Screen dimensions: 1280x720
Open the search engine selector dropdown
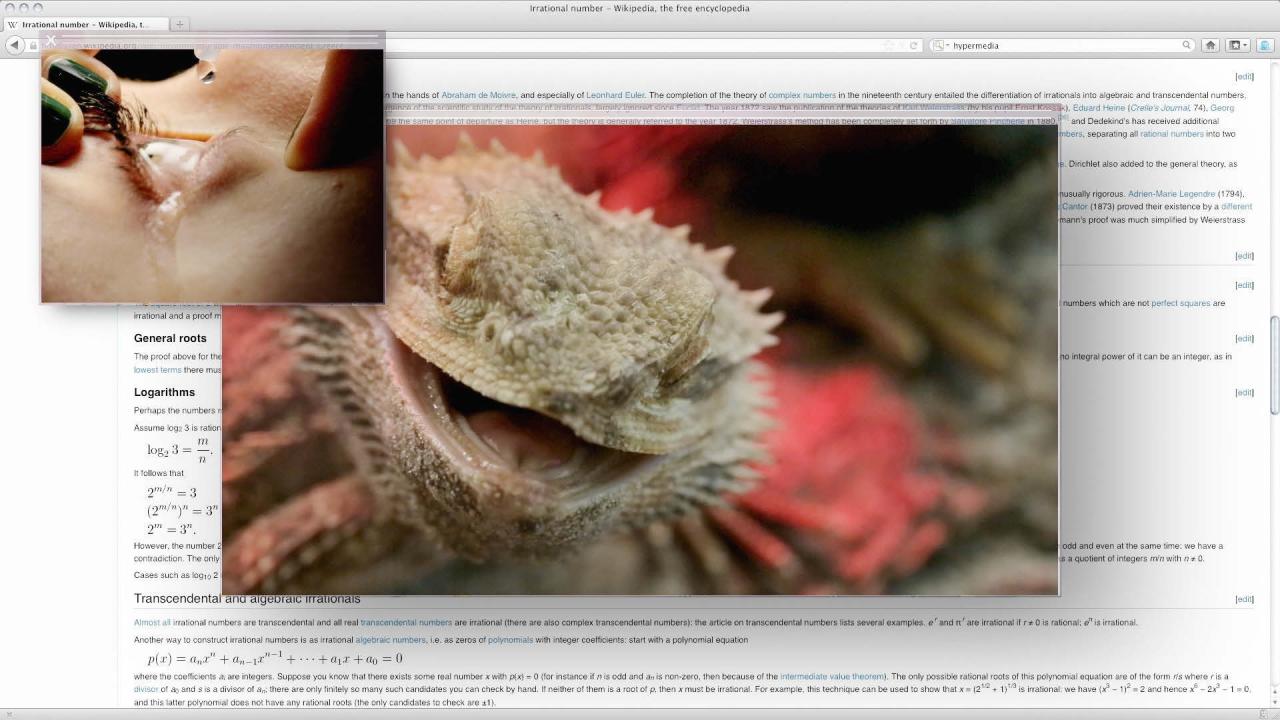coord(940,45)
